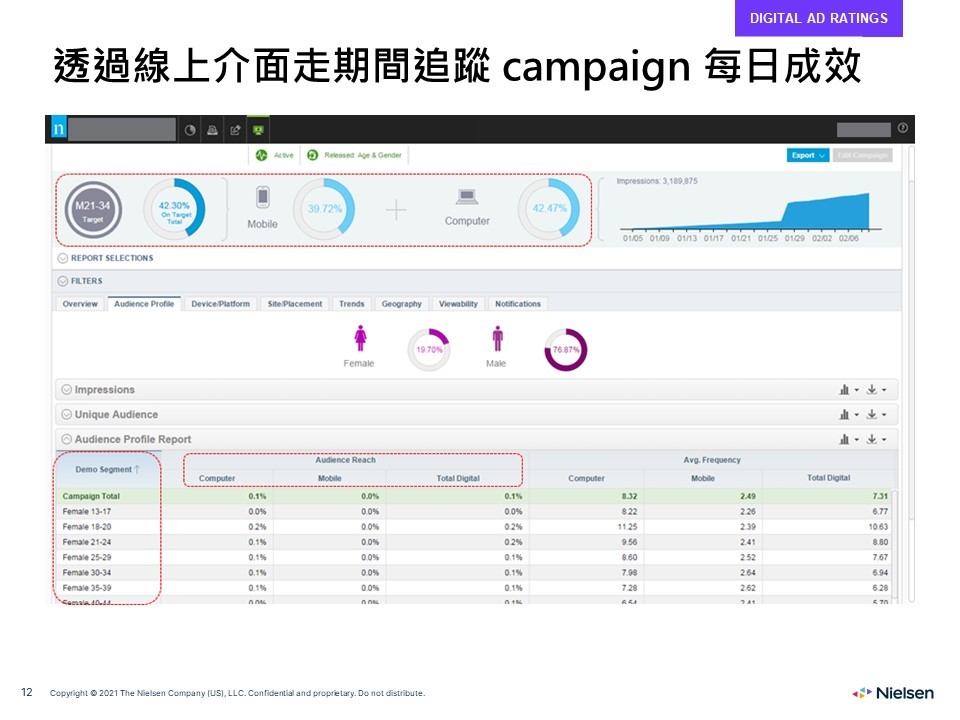Click the Audience Reach Total Digital header
This screenshot has width=960, height=720.
[x=458, y=479]
